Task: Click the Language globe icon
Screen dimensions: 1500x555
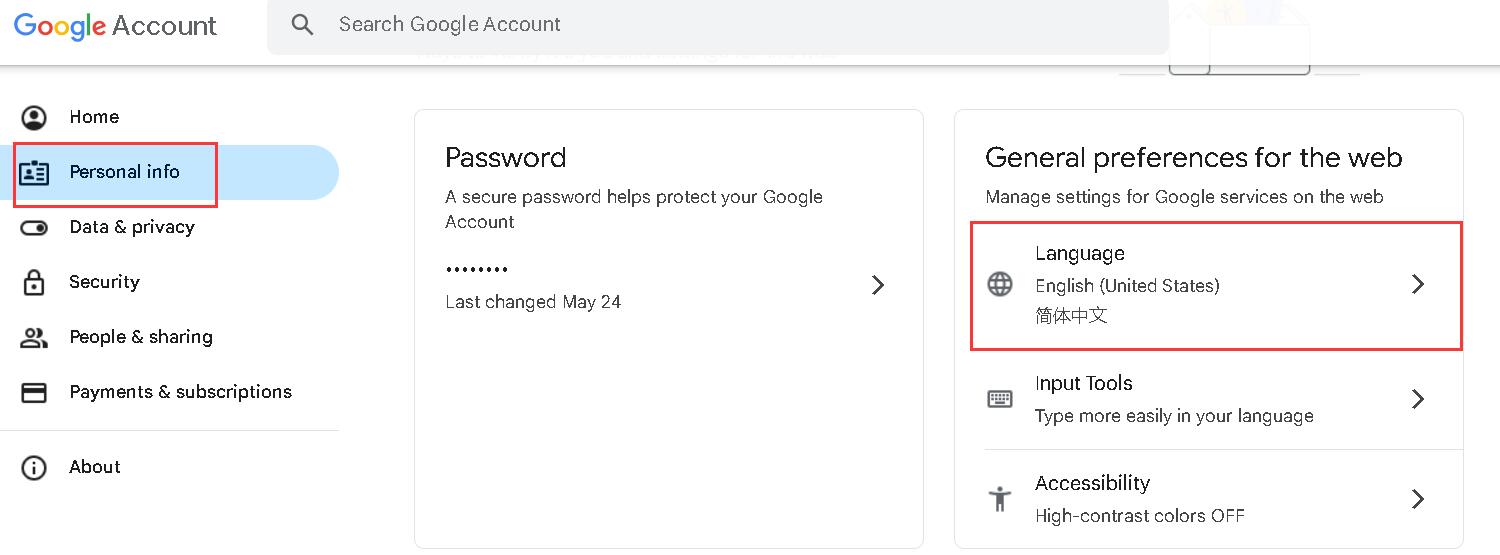Action: tap(1000, 285)
